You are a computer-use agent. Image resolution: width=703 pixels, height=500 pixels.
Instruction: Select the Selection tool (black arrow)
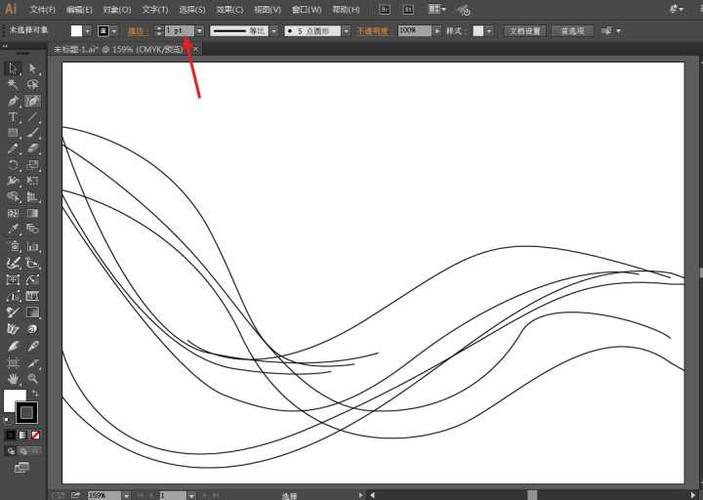coord(13,68)
